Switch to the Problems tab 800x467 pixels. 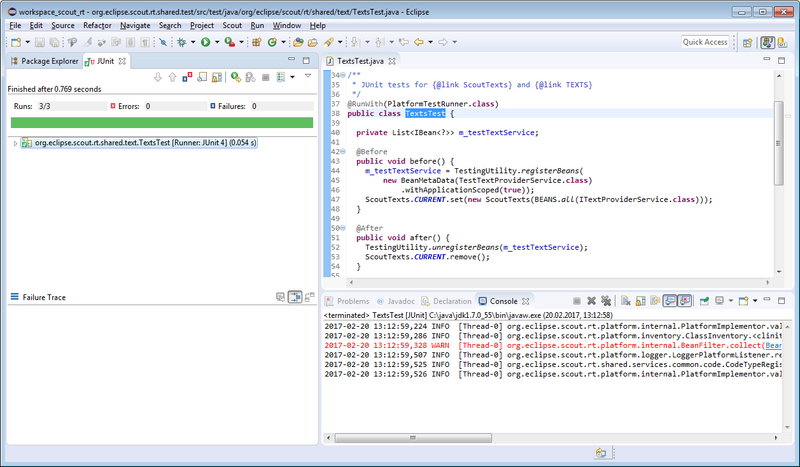[347, 301]
